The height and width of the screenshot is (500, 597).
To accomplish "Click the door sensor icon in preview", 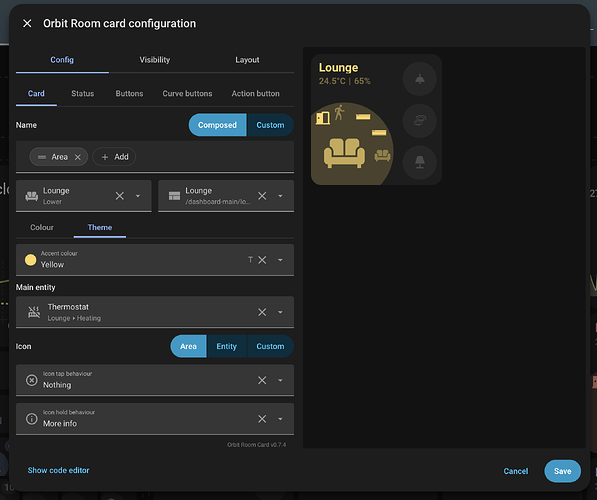I will point(323,118).
